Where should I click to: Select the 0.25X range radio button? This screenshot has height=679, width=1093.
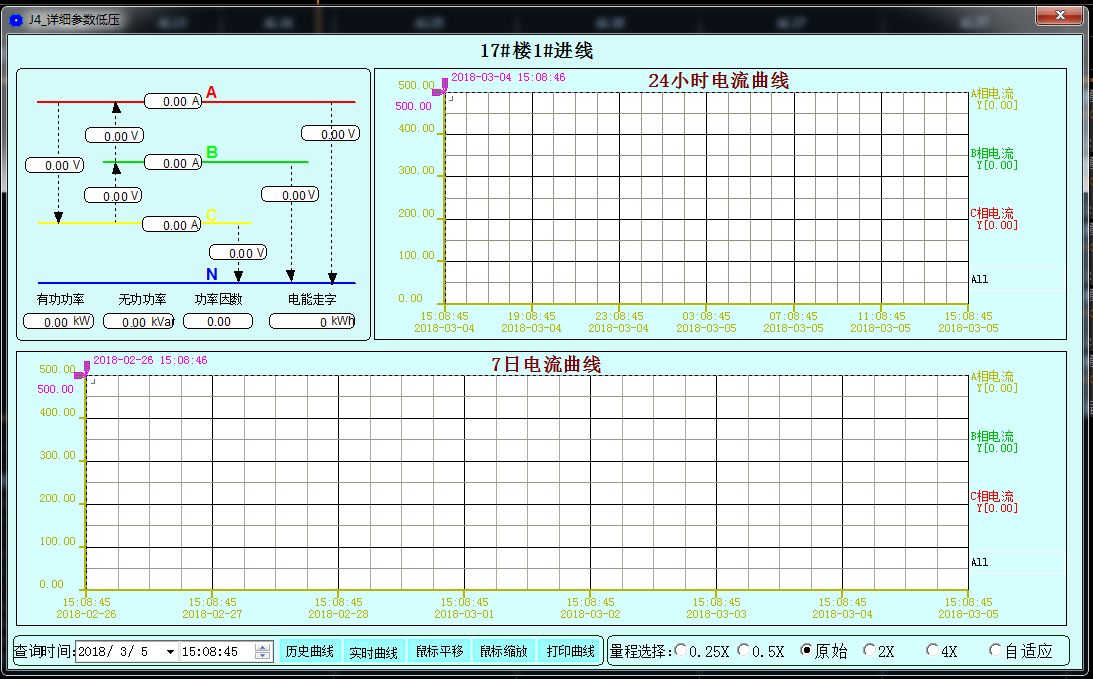(680, 650)
